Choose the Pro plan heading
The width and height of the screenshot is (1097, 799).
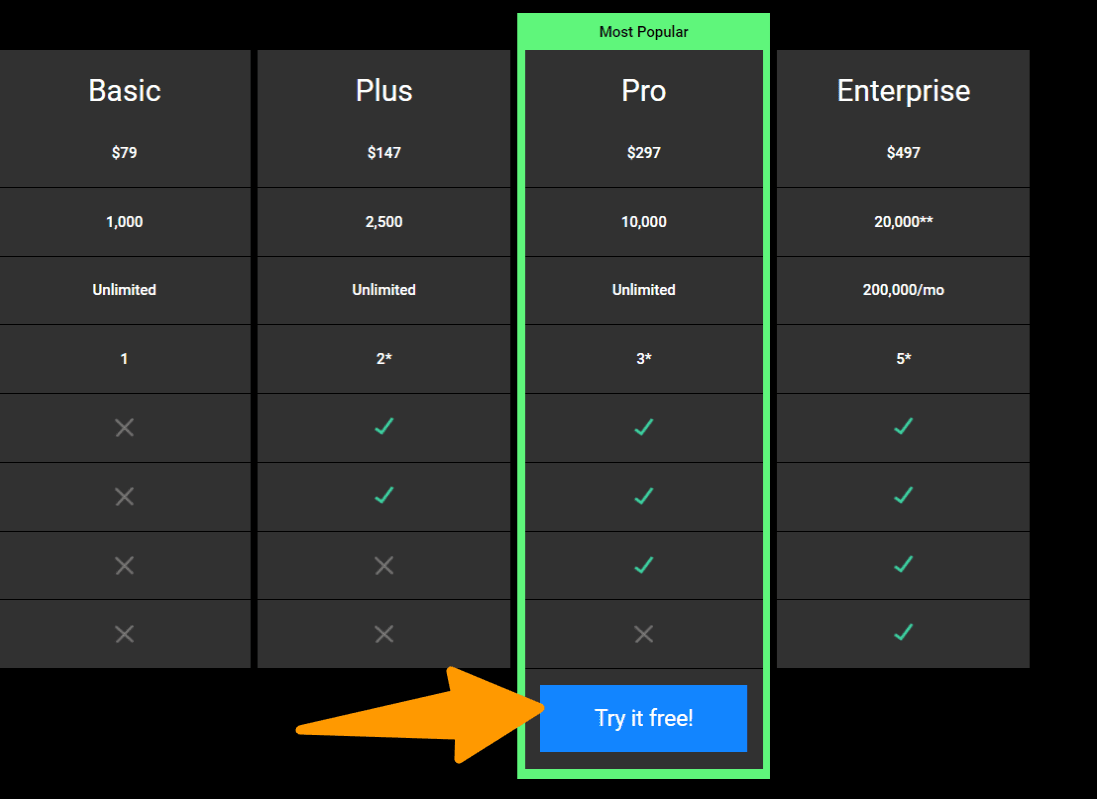click(644, 91)
